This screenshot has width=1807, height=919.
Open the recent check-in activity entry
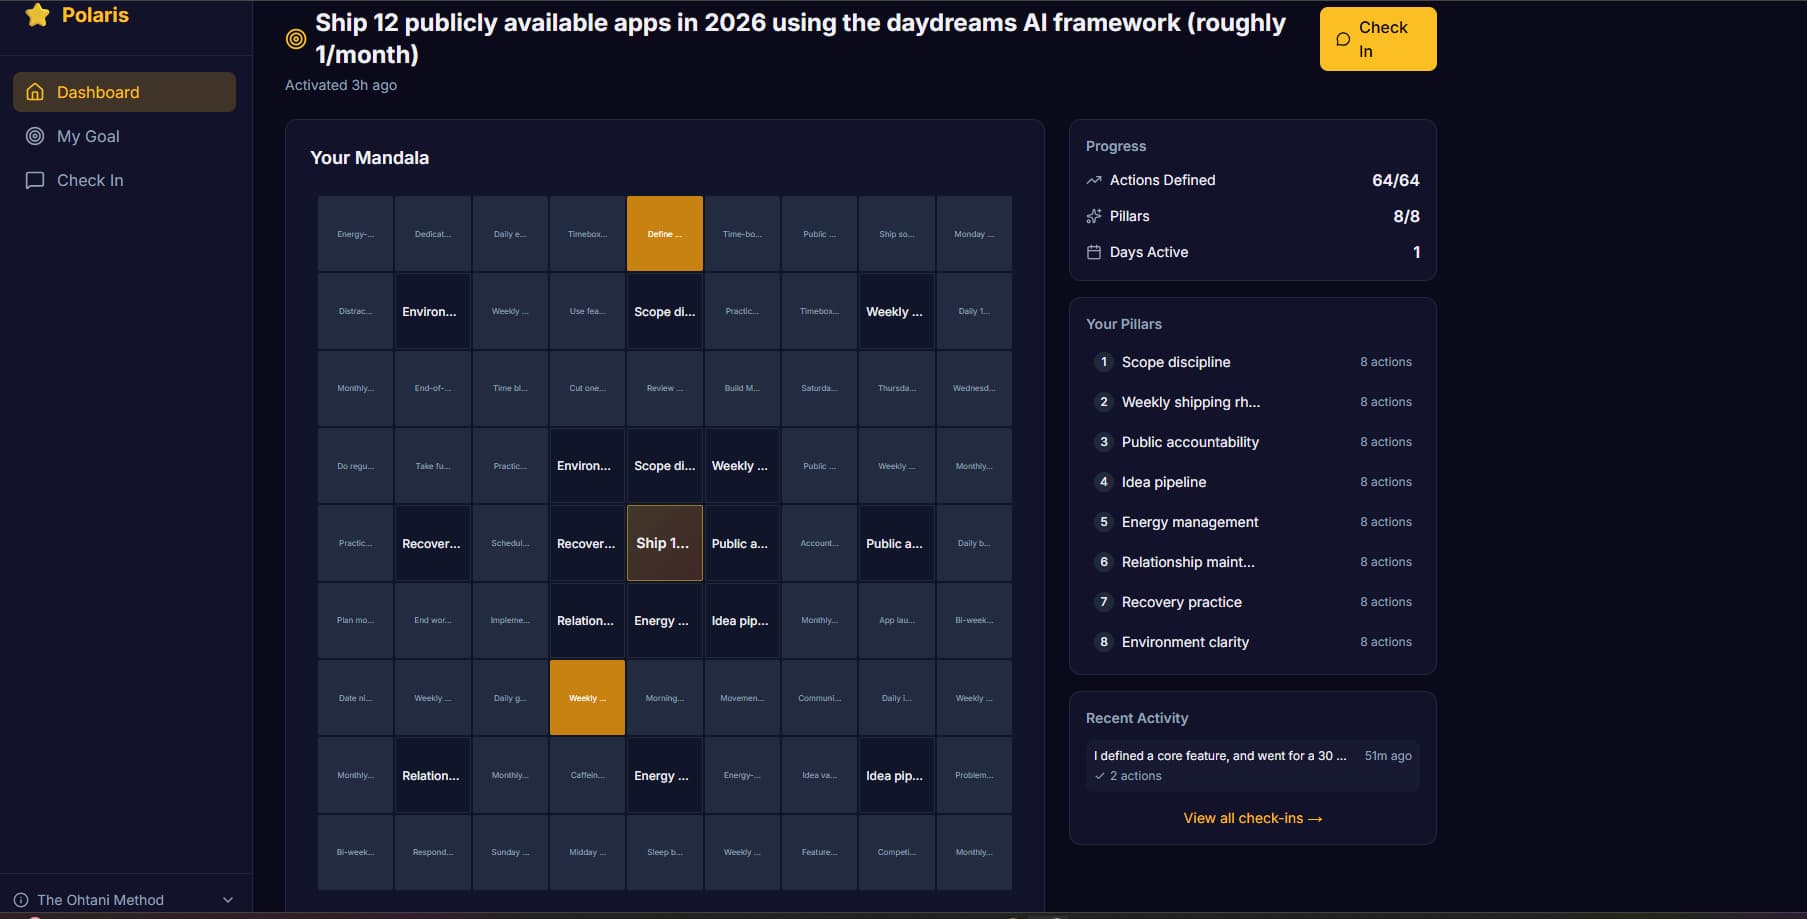click(x=1252, y=765)
